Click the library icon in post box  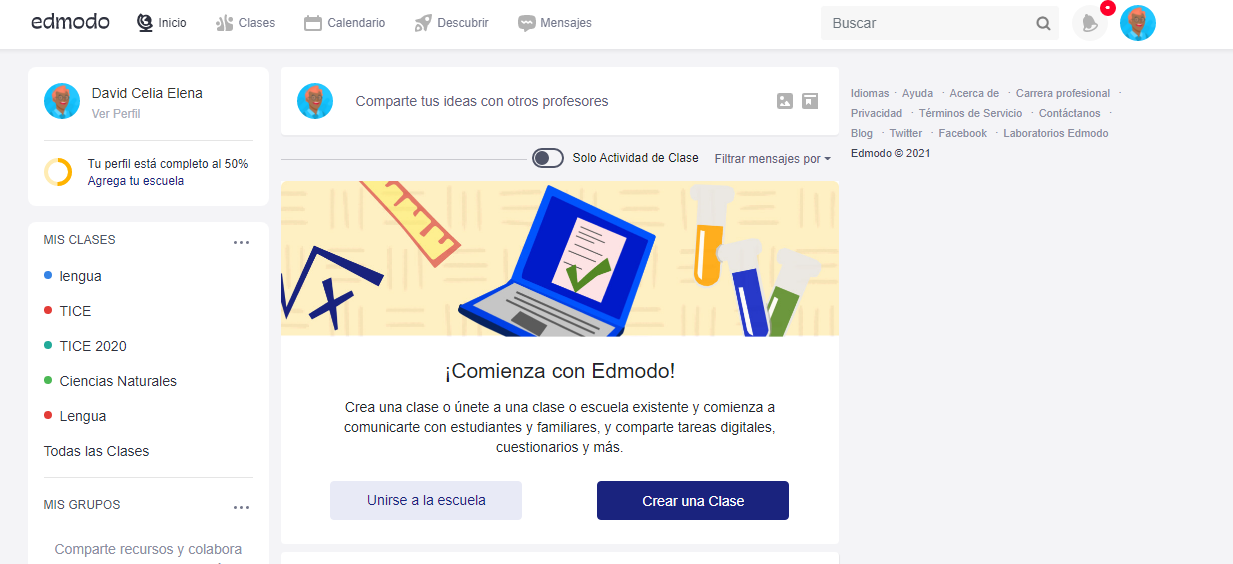click(810, 101)
